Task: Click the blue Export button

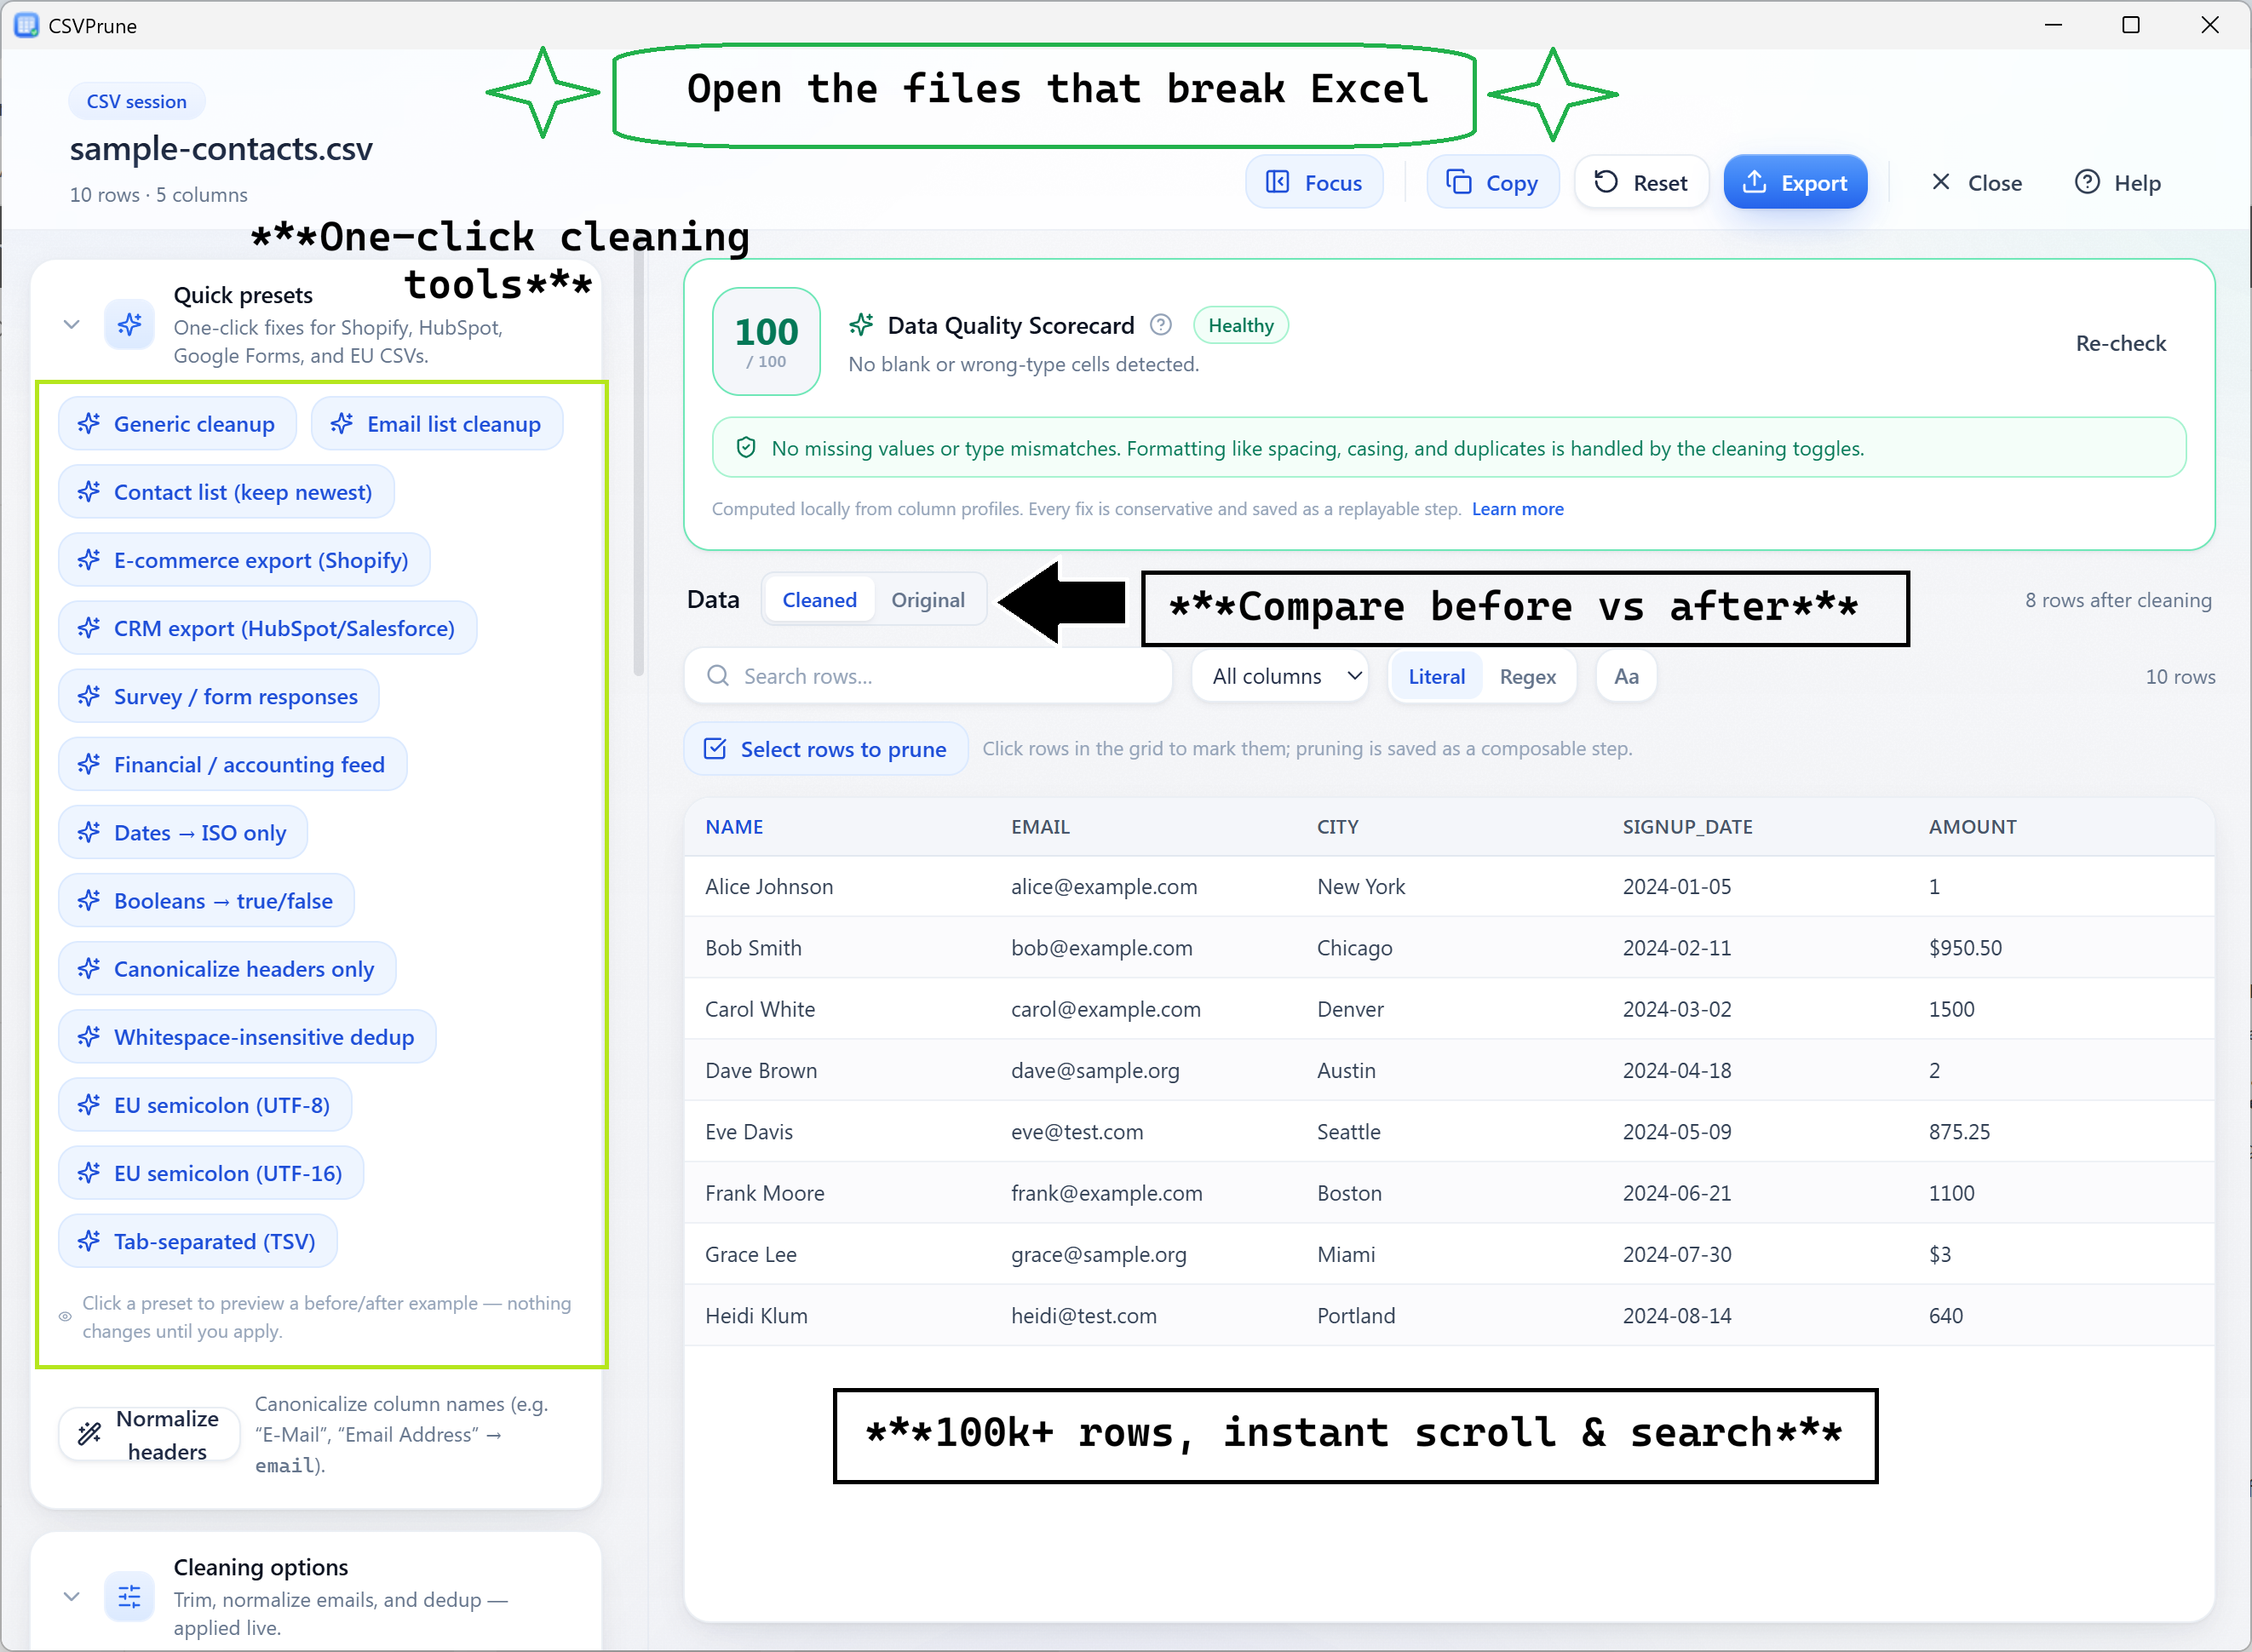Action: (x=1795, y=182)
